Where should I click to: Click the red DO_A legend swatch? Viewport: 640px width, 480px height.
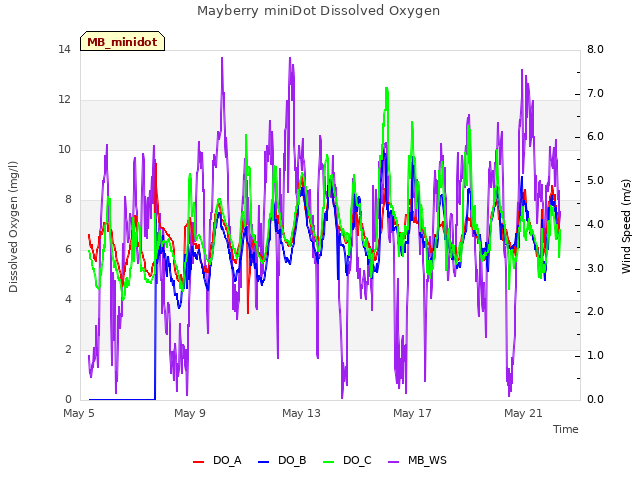pos(198,462)
